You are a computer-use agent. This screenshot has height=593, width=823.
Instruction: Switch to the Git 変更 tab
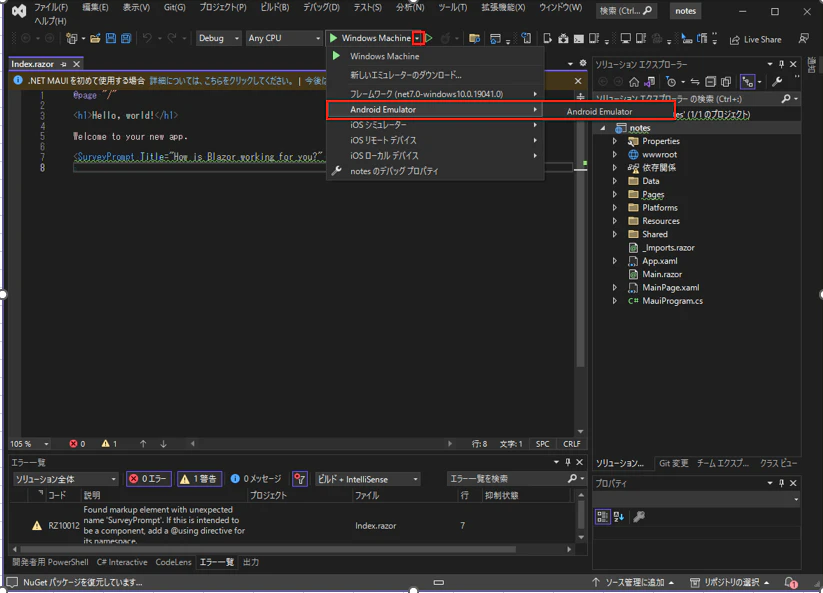[673, 463]
